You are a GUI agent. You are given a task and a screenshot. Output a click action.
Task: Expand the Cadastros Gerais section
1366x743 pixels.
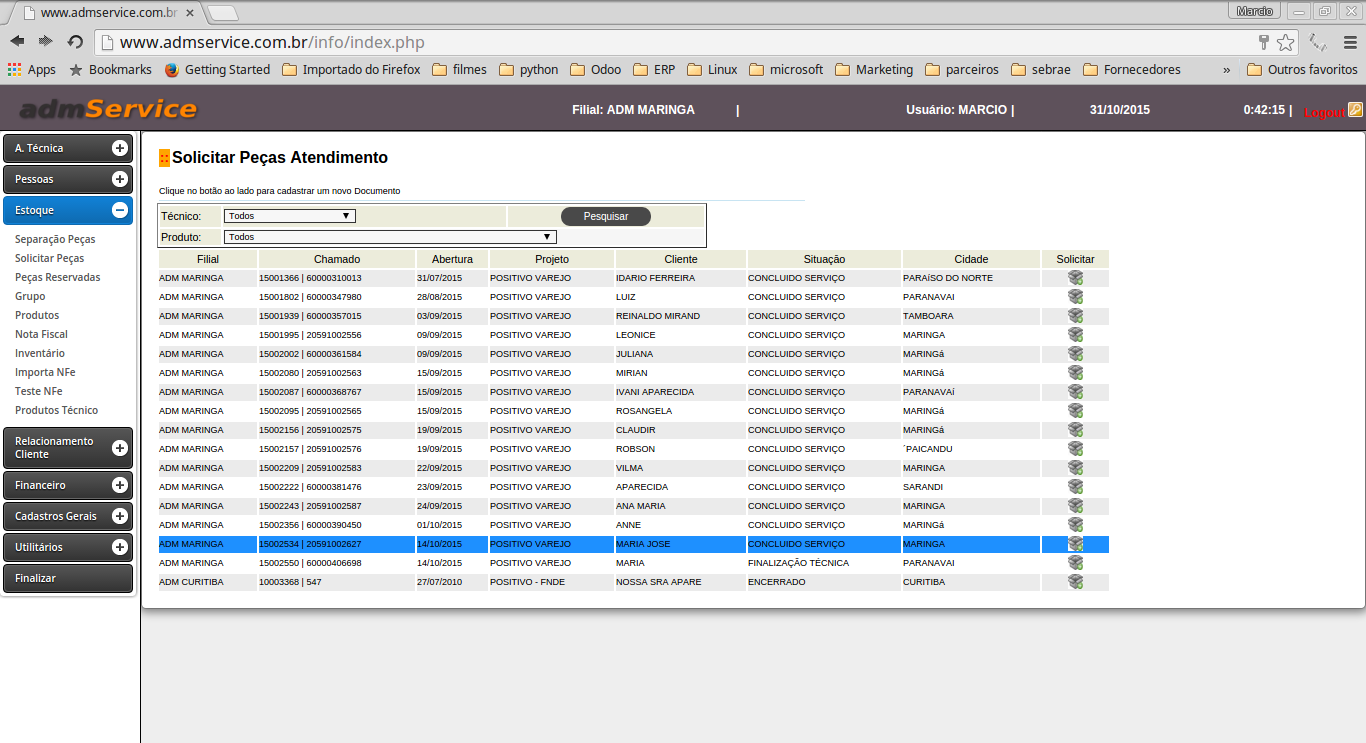119,516
